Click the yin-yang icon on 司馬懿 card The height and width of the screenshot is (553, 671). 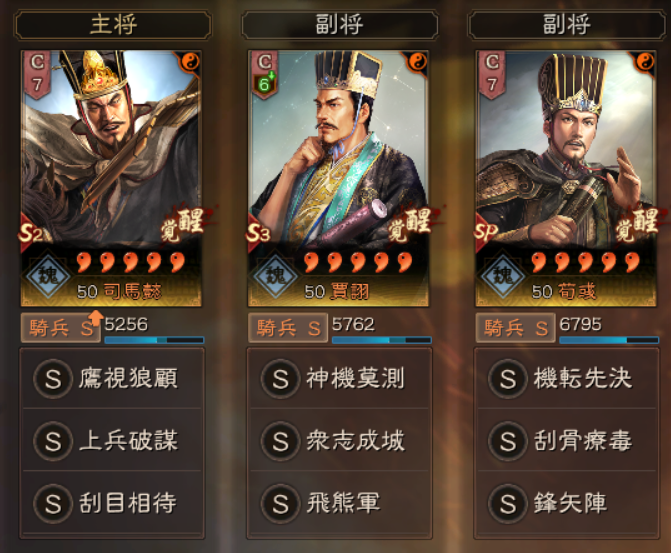pyautogui.click(x=190, y=62)
